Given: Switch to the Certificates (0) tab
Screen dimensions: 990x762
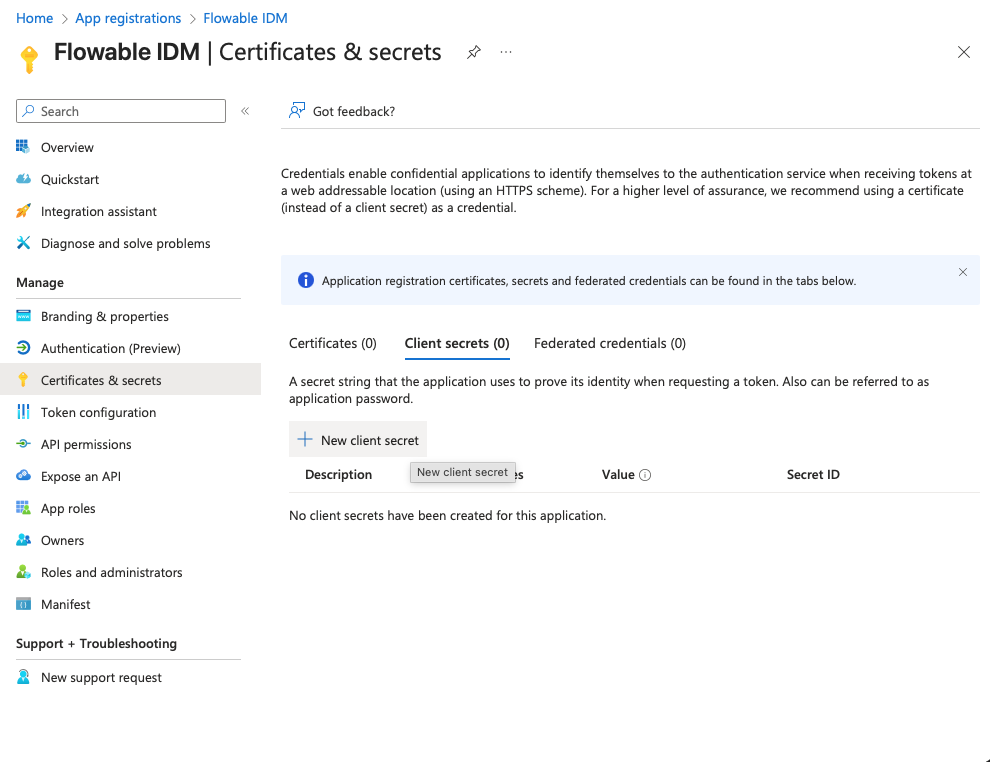Looking at the screenshot, I should click(x=333, y=343).
